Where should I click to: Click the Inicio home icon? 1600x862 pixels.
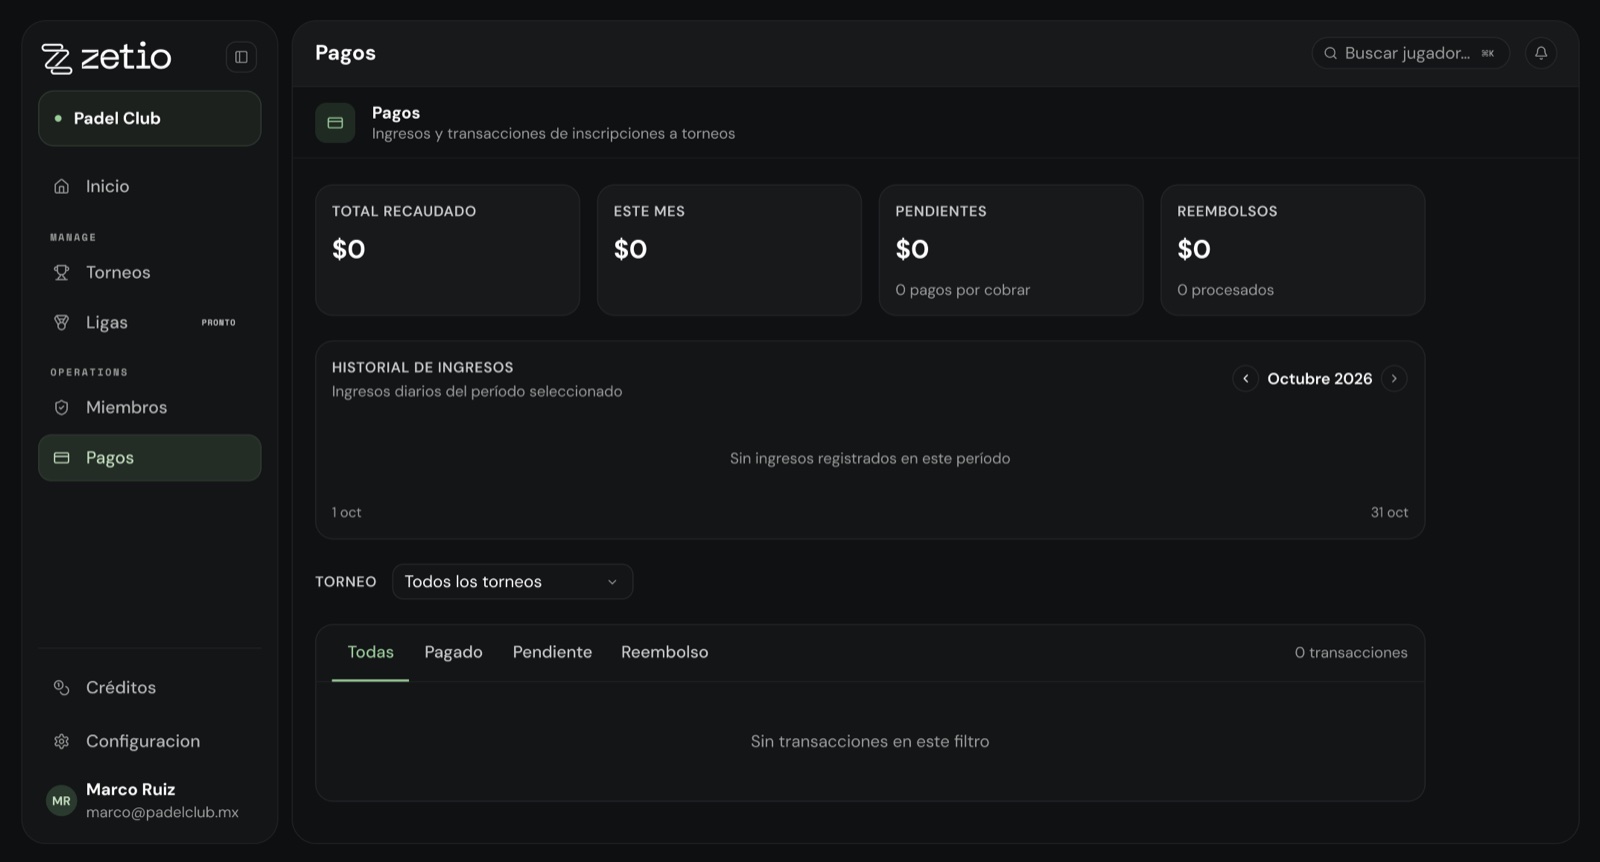point(62,187)
